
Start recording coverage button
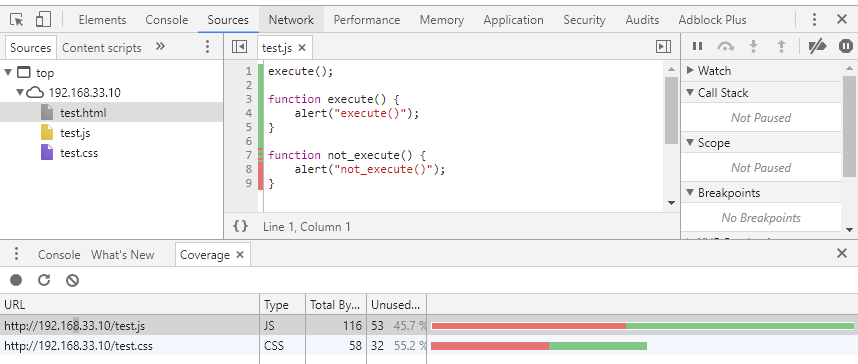16,280
